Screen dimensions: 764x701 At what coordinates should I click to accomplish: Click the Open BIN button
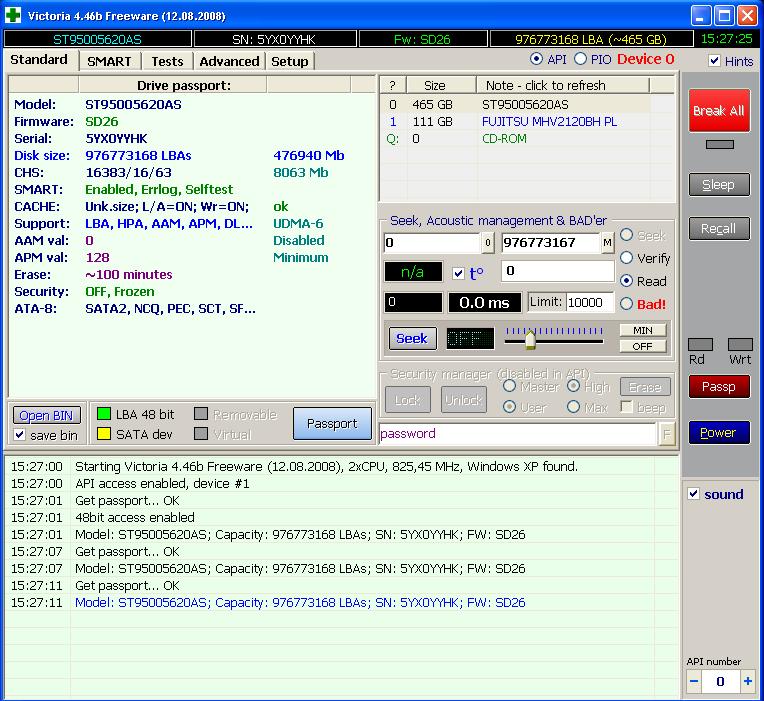click(x=47, y=415)
